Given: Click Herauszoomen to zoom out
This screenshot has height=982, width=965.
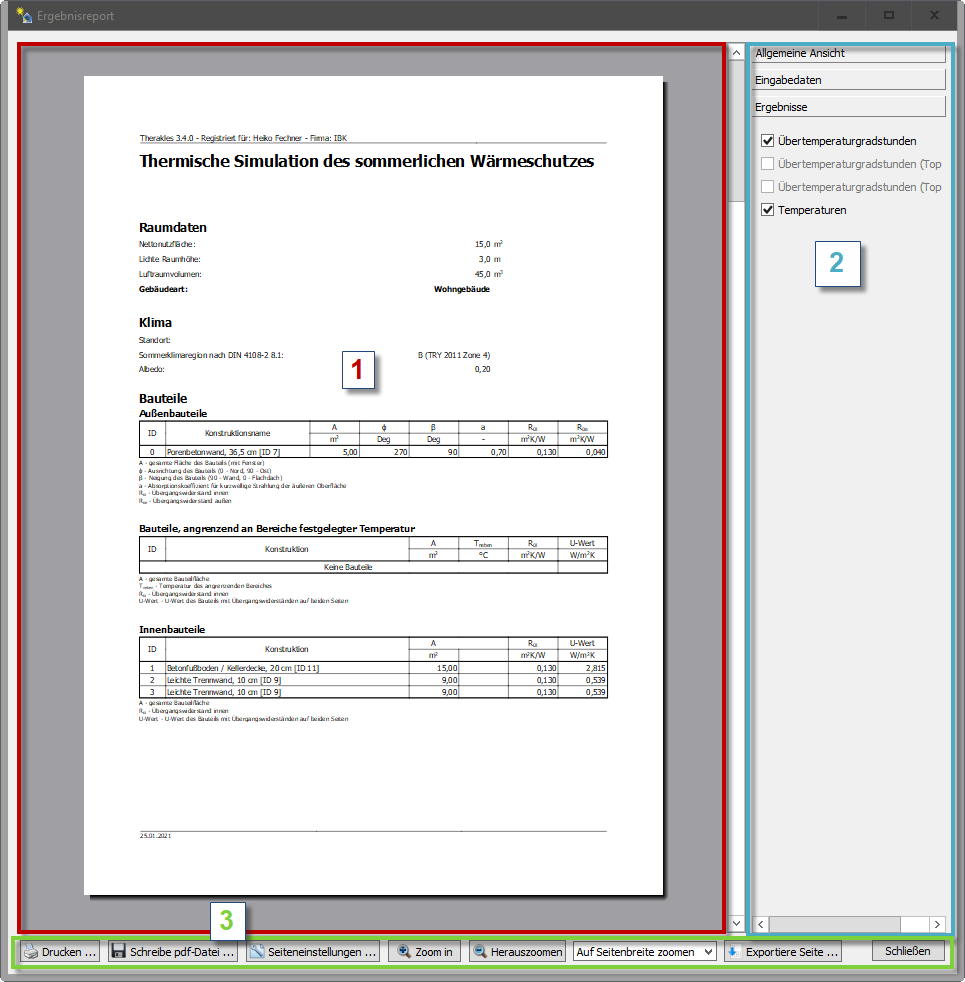Looking at the screenshot, I should click(517, 951).
